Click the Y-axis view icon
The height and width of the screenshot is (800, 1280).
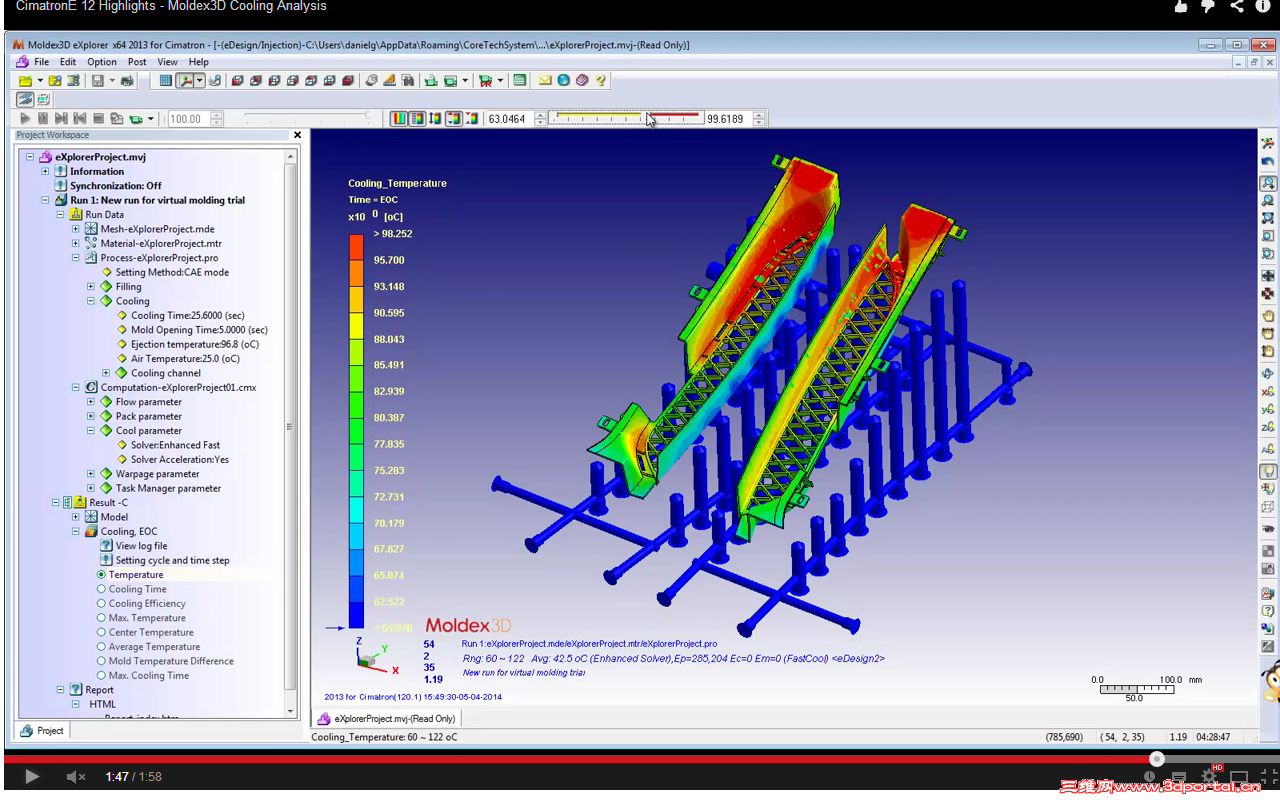(x=1268, y=409)
